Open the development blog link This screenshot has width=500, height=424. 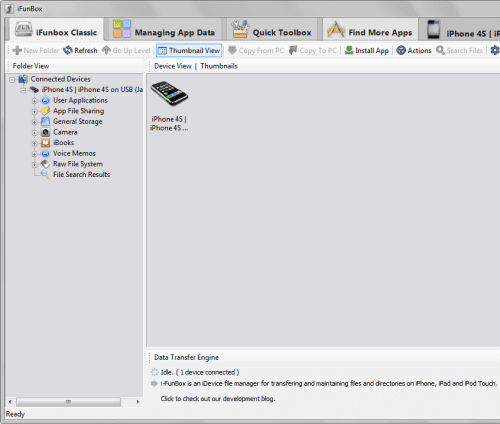click(218, 399)
